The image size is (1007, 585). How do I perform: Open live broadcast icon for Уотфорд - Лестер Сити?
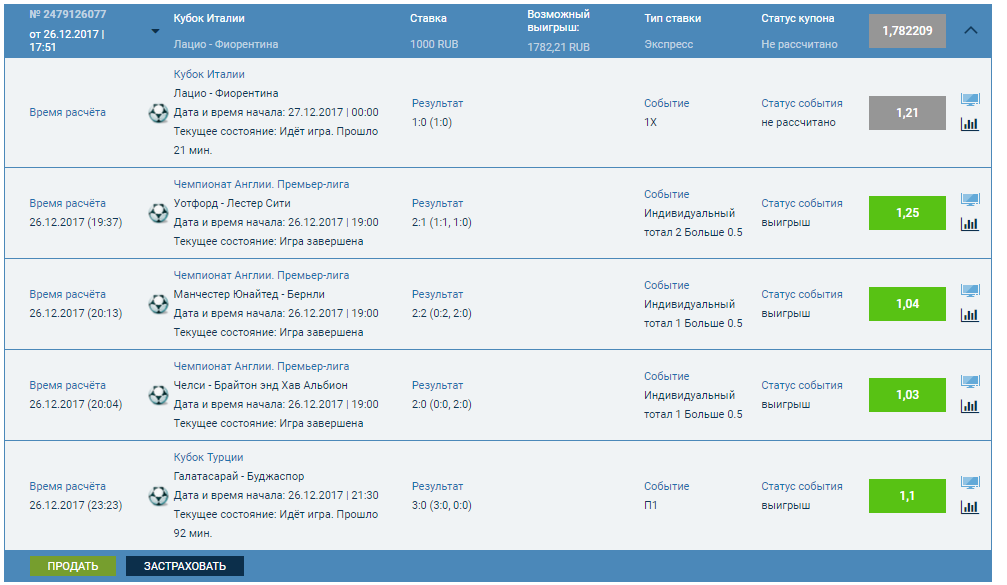click(970, 200)
